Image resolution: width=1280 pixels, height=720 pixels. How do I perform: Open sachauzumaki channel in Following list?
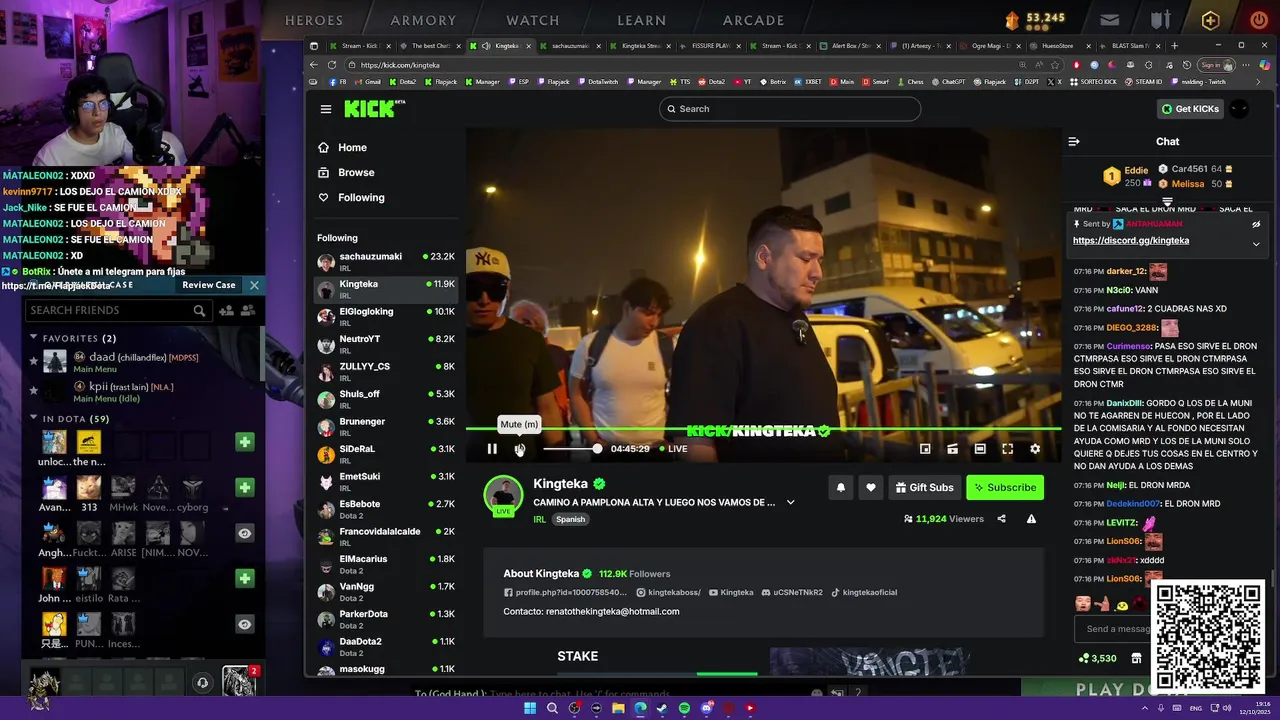(386, 262)
